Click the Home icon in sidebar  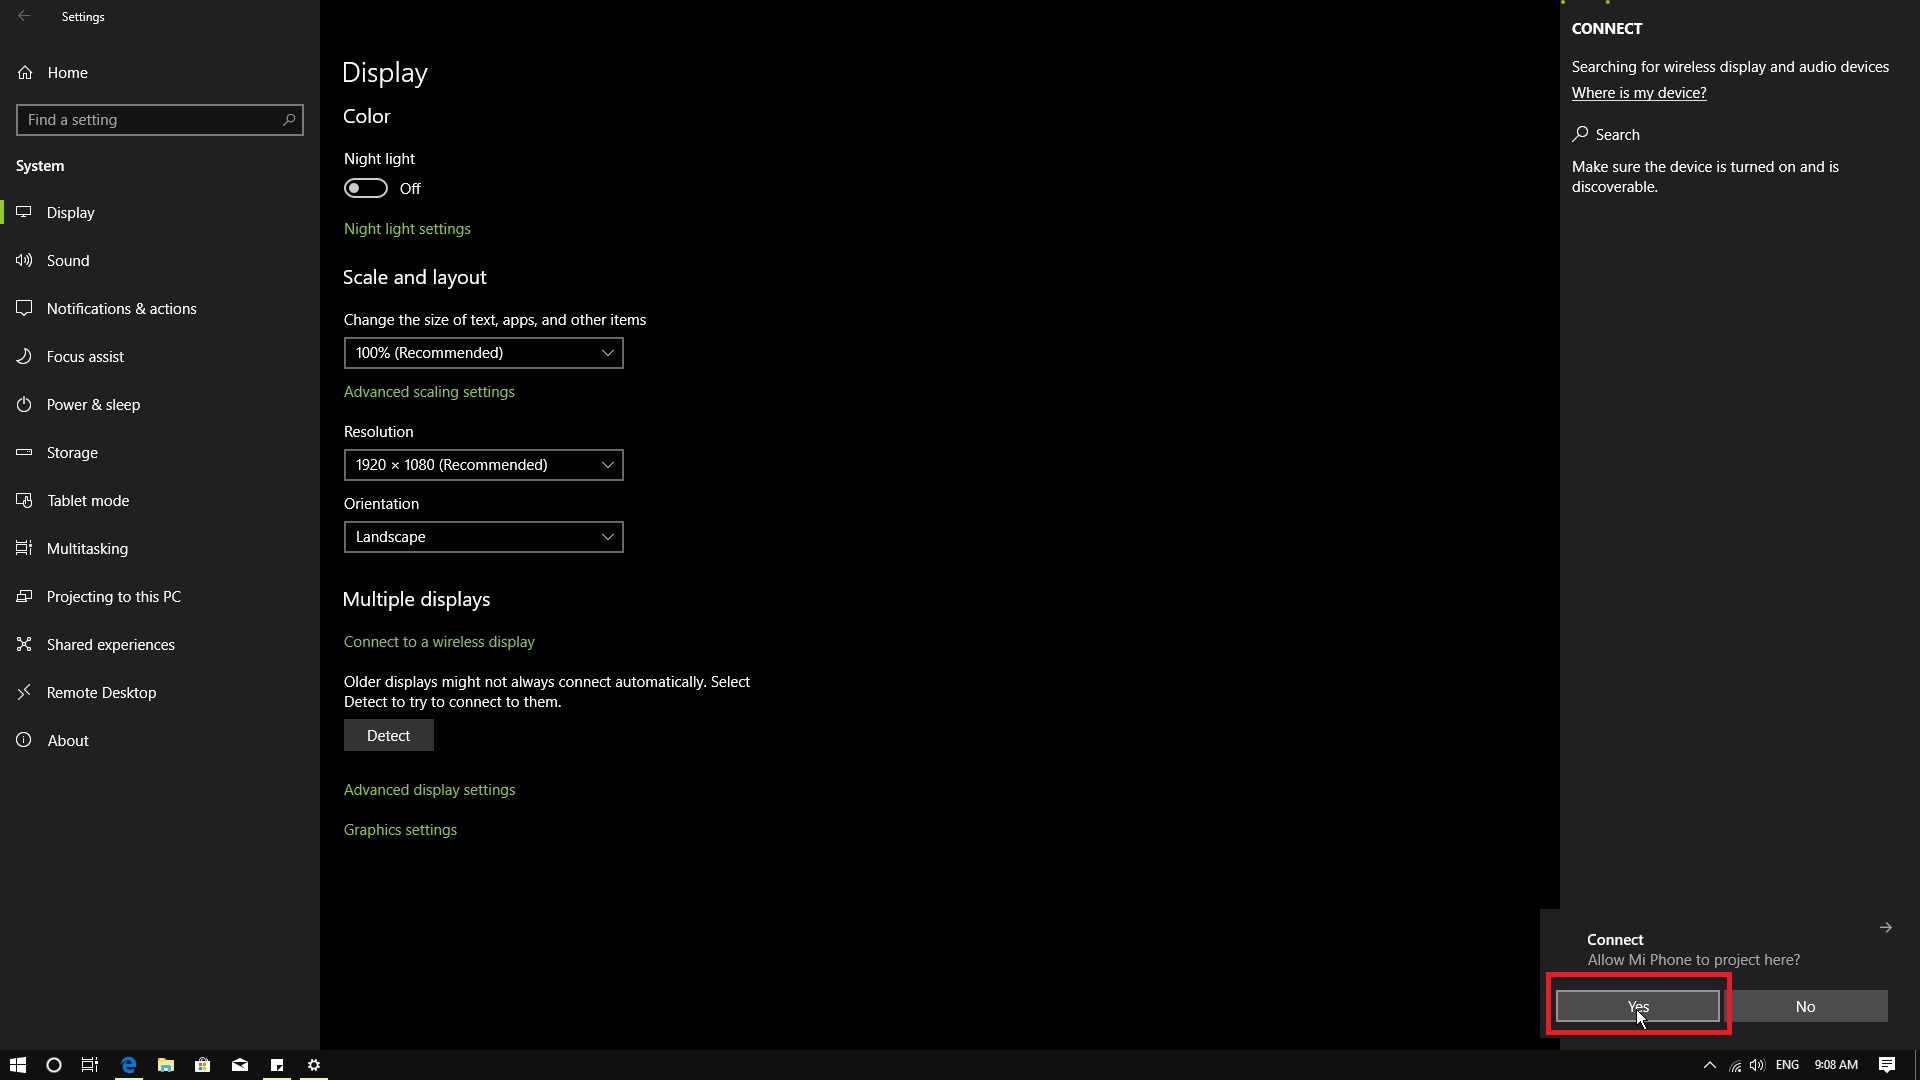click(x=25, y=73)
